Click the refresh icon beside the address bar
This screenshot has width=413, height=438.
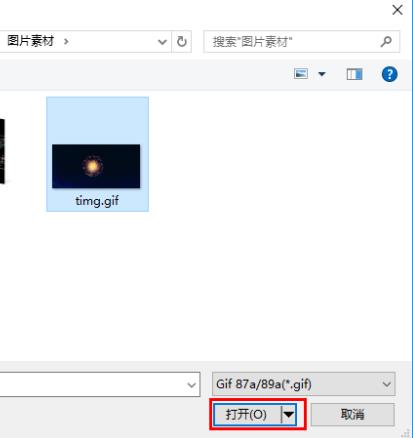[x=182, y=42]
